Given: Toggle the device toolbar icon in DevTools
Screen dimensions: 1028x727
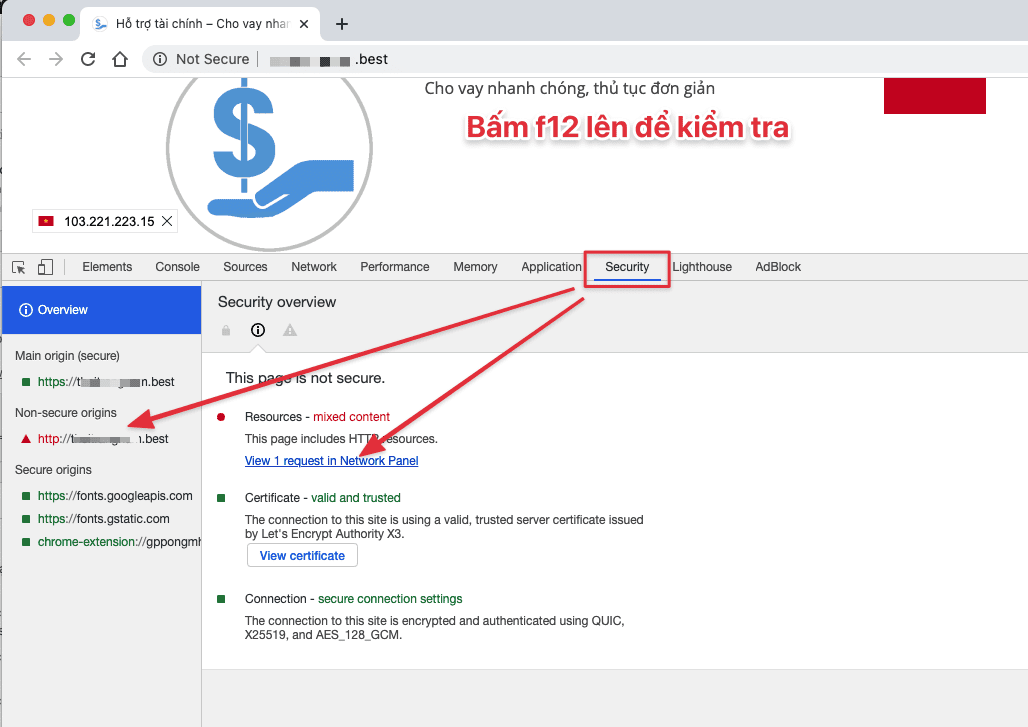Looking at the screenshot, I should tap(44, 267).
